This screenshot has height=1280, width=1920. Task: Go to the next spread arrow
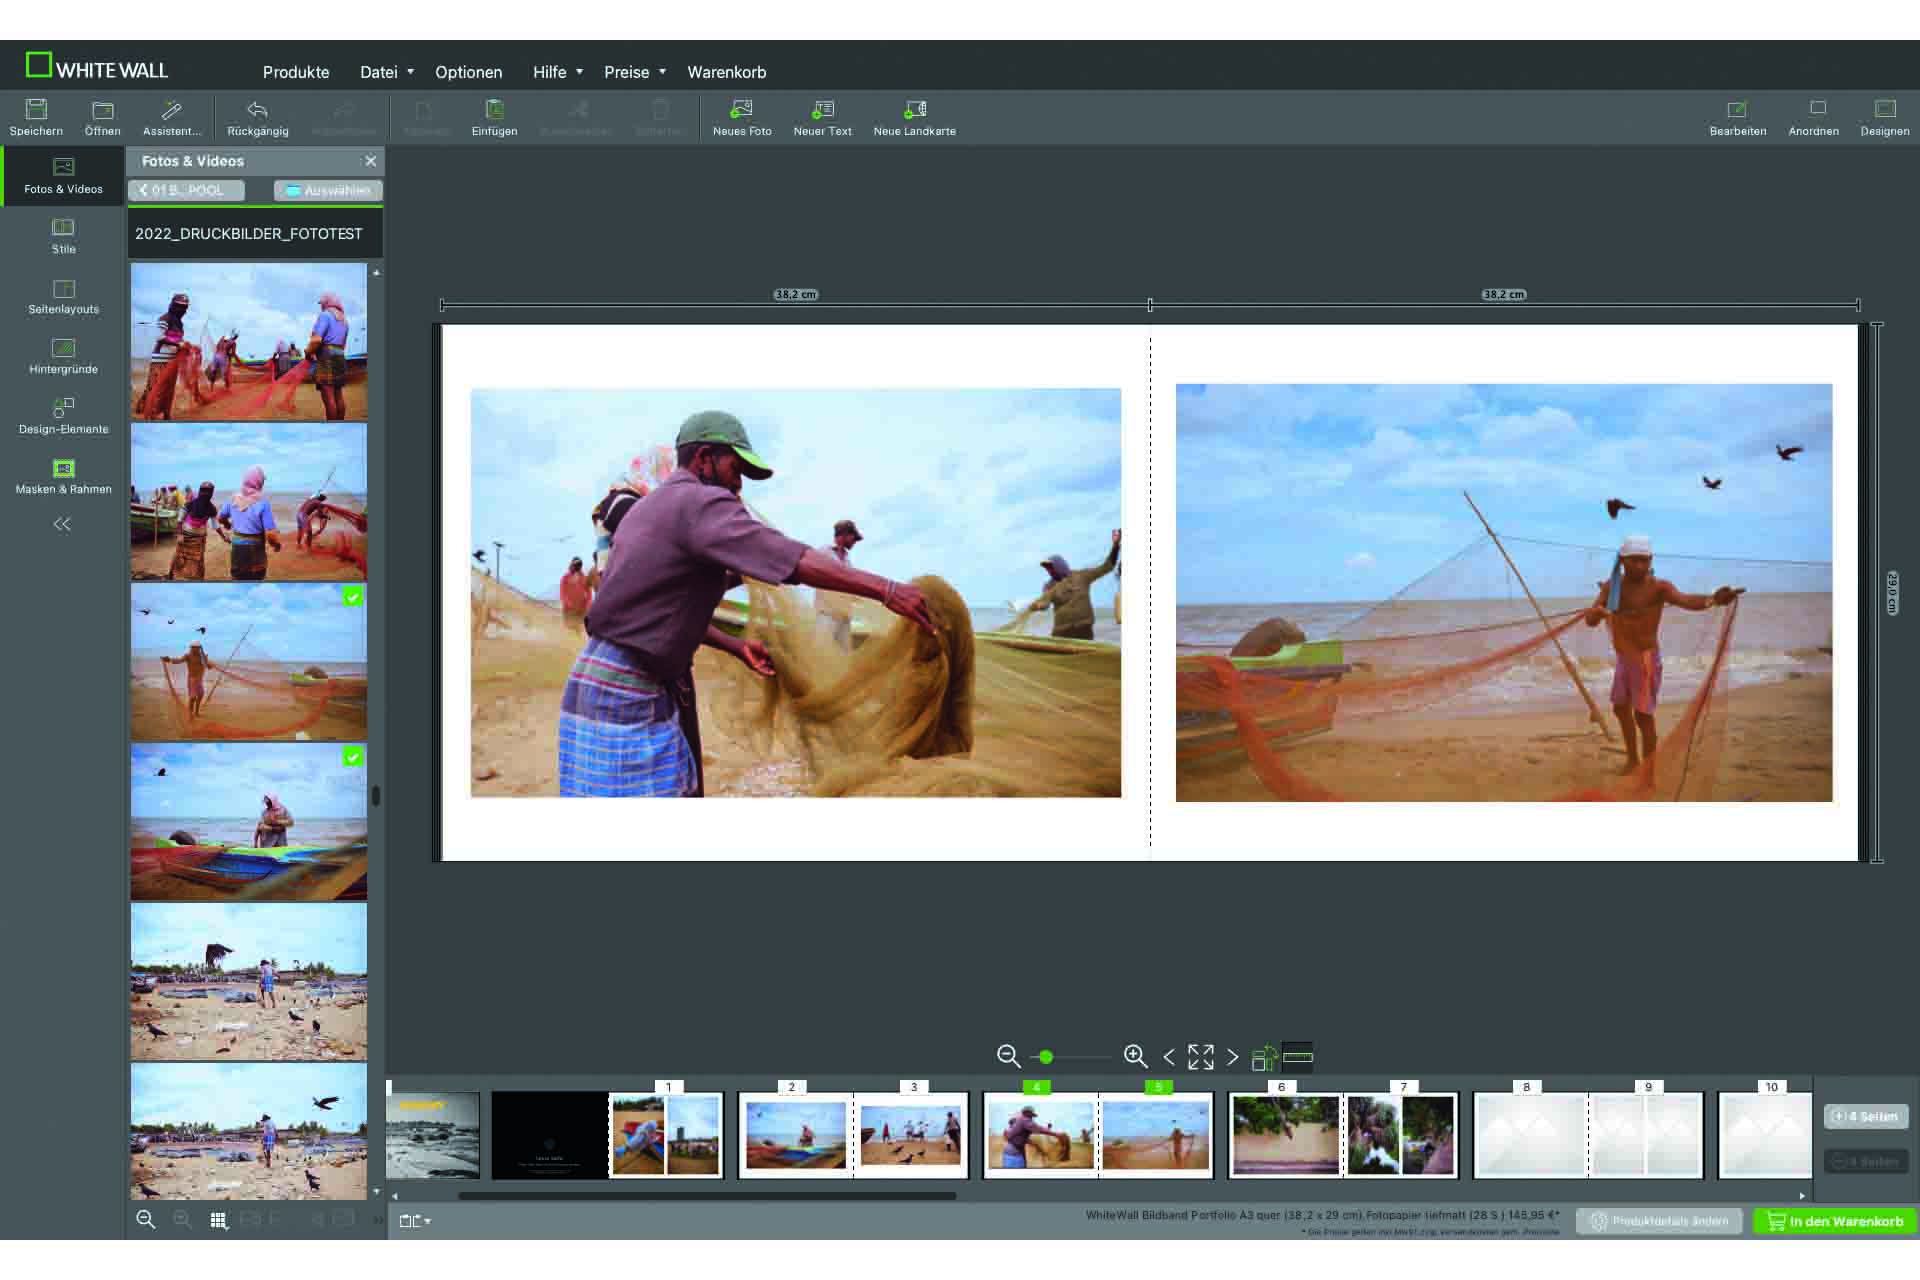pyautogui.click(x=1232, y=1057)
